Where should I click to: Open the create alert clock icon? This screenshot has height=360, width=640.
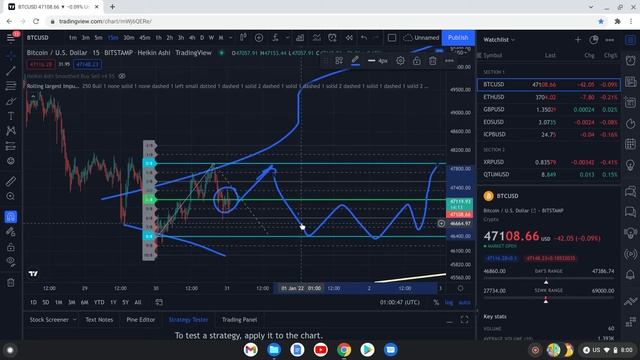pos(332,38)
